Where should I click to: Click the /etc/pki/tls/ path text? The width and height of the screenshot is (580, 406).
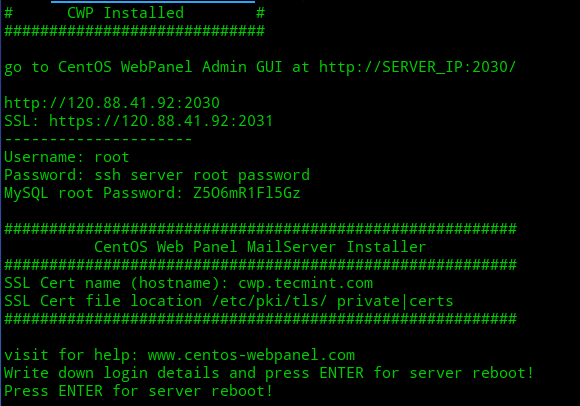(270, 301)
